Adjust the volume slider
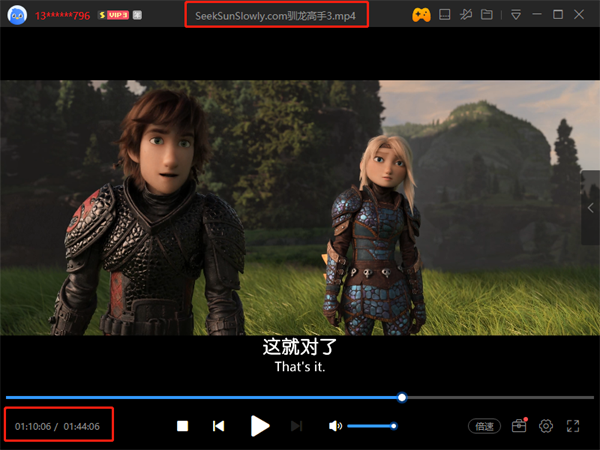 point(372,426)
